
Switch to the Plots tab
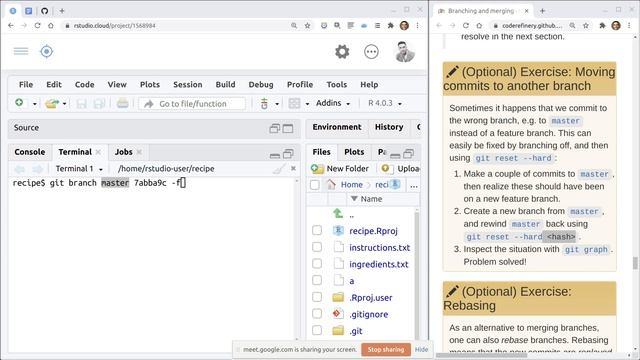354,152
